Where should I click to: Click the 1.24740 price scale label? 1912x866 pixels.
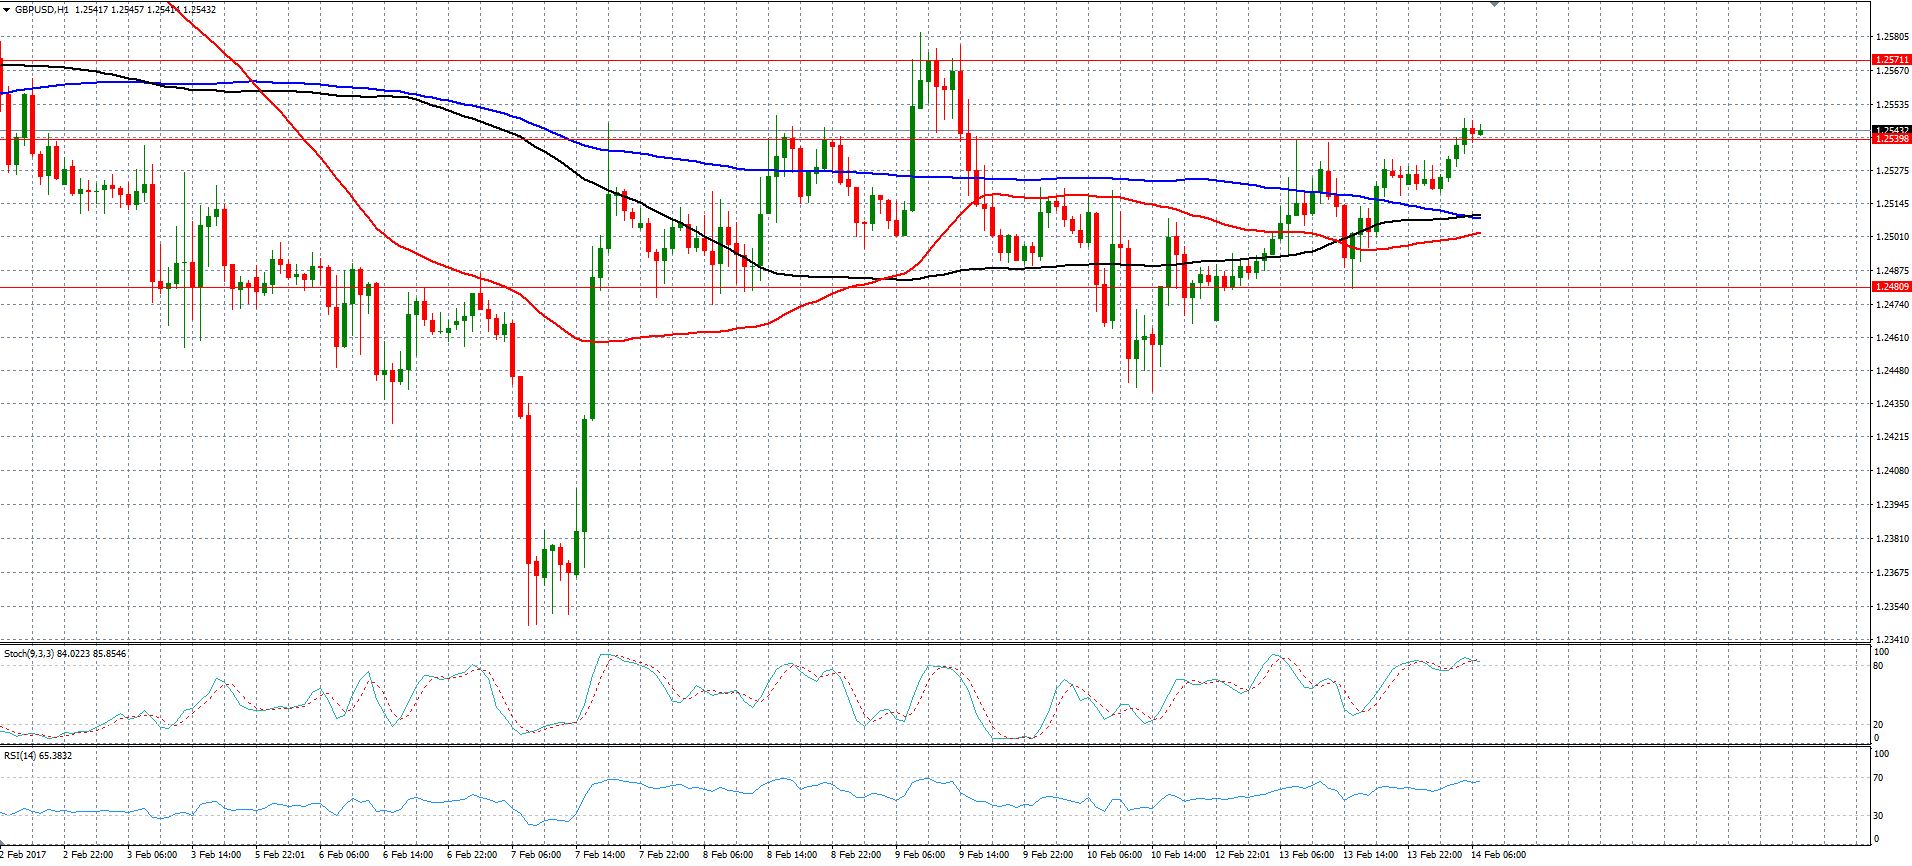[1893, 304]
